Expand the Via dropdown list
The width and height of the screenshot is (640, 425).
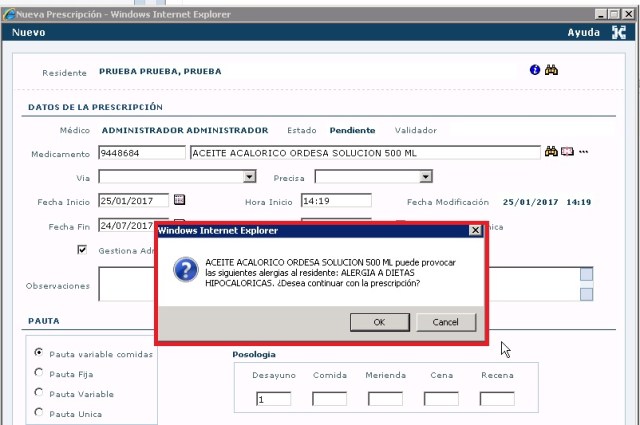(x=250, y=177)
